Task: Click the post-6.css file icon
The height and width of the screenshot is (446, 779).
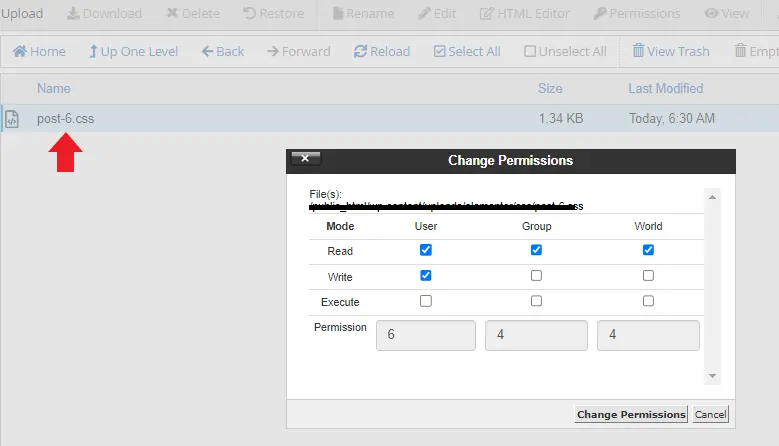Action: (x=12, y=119)
